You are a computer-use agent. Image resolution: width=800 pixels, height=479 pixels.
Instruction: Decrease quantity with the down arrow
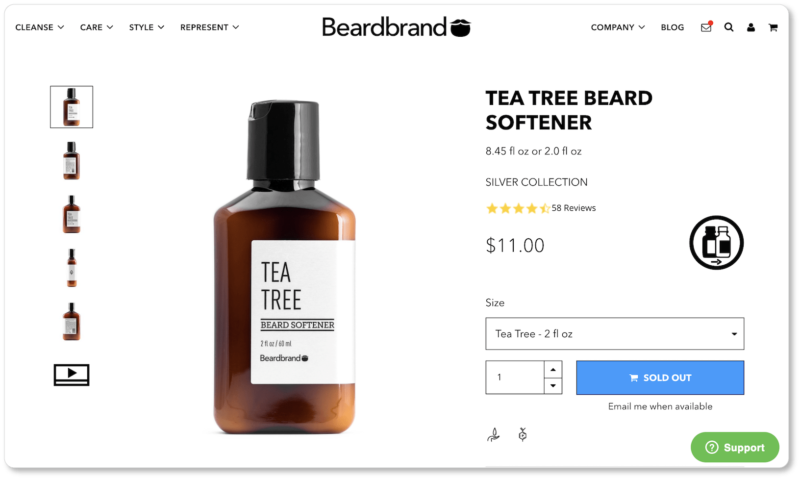pyautogui.click(x=553, y=386)
